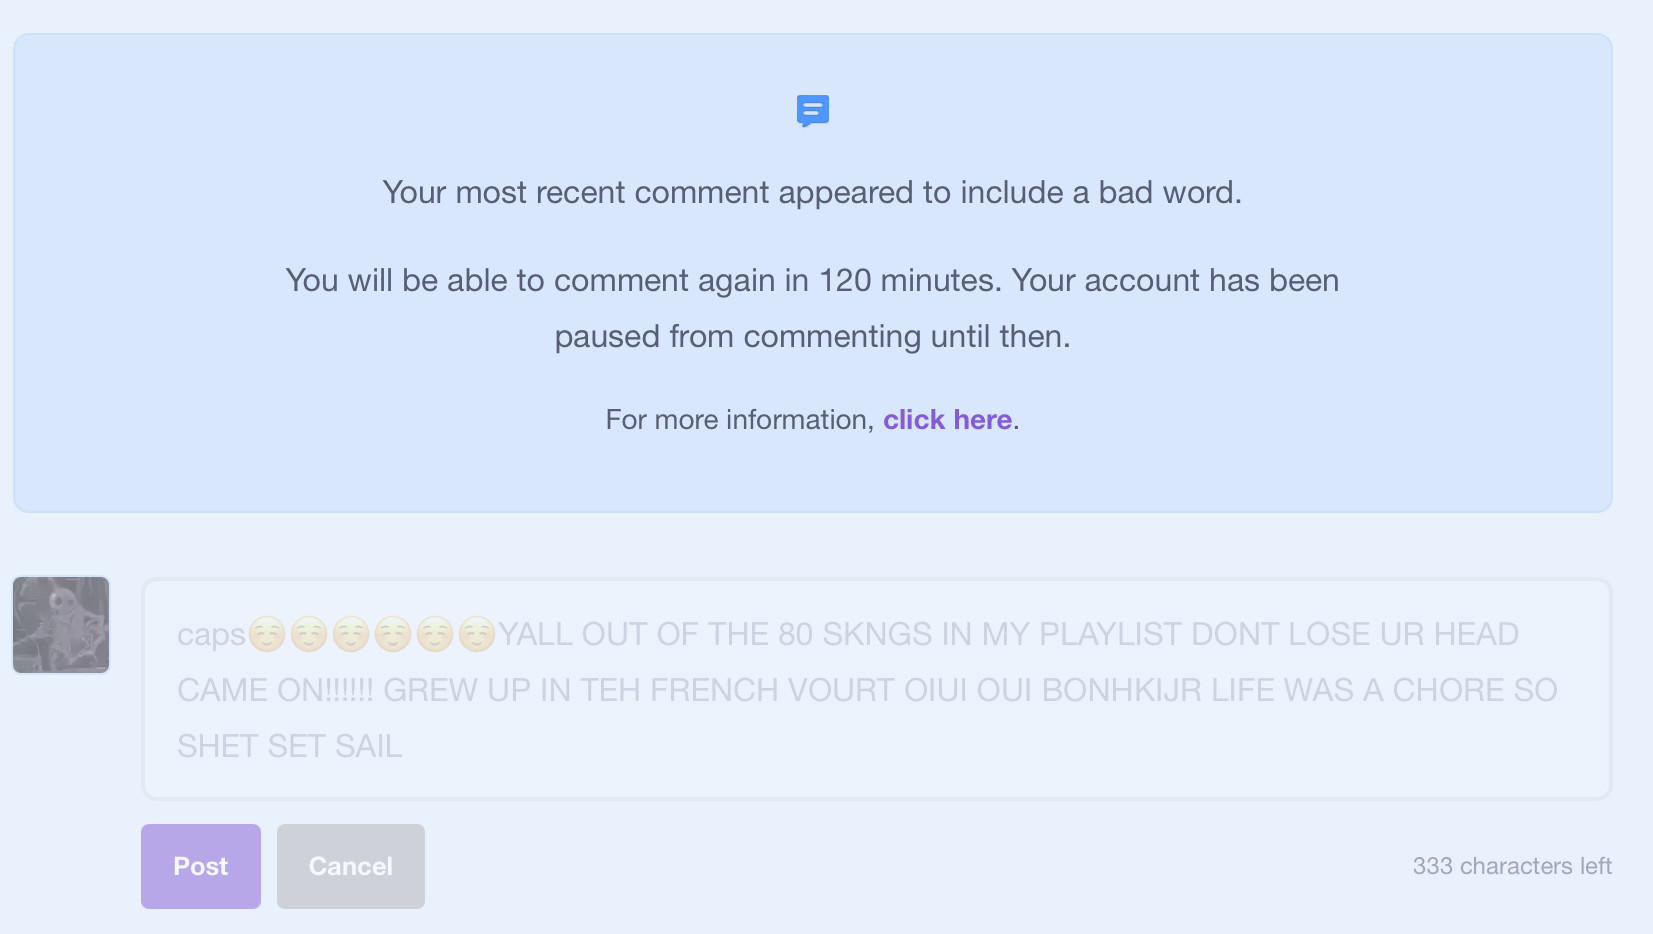Click the third emoji in the comment
This screenshot has height=934, width=1653.
[x=351, y=634]
